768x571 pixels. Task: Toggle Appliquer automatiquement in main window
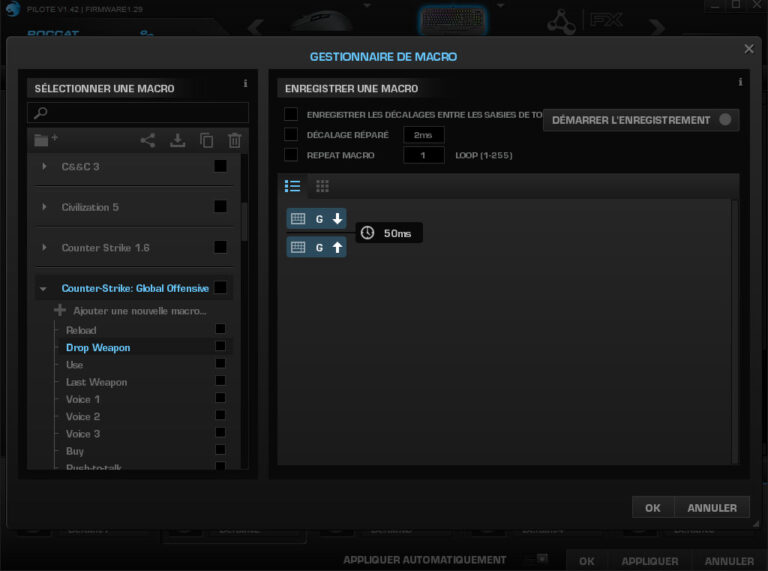(540, 559)
